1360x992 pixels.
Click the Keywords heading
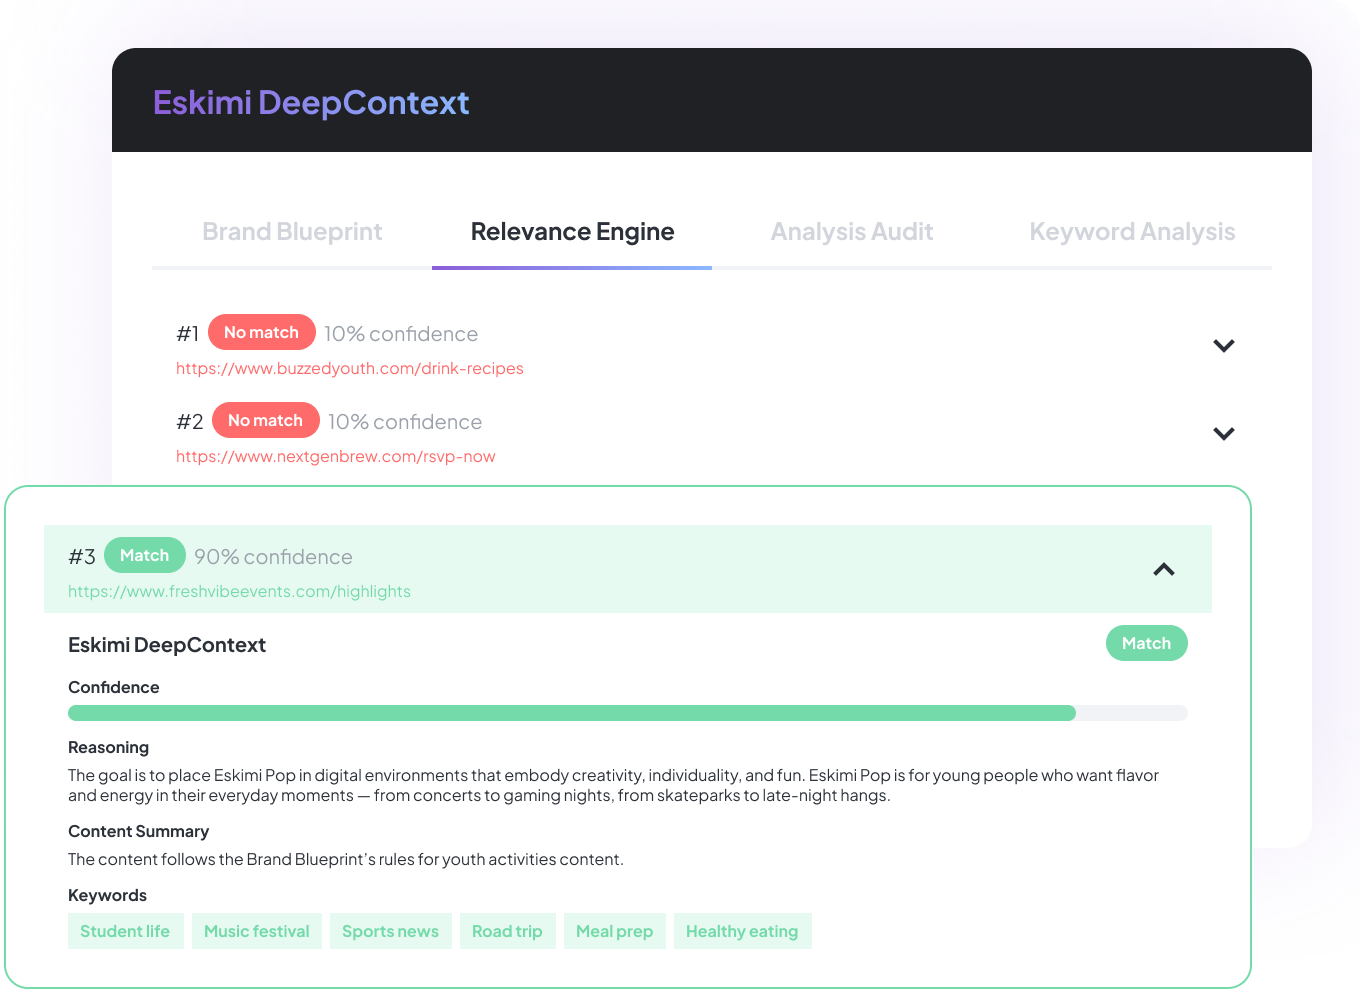[107, 895]
